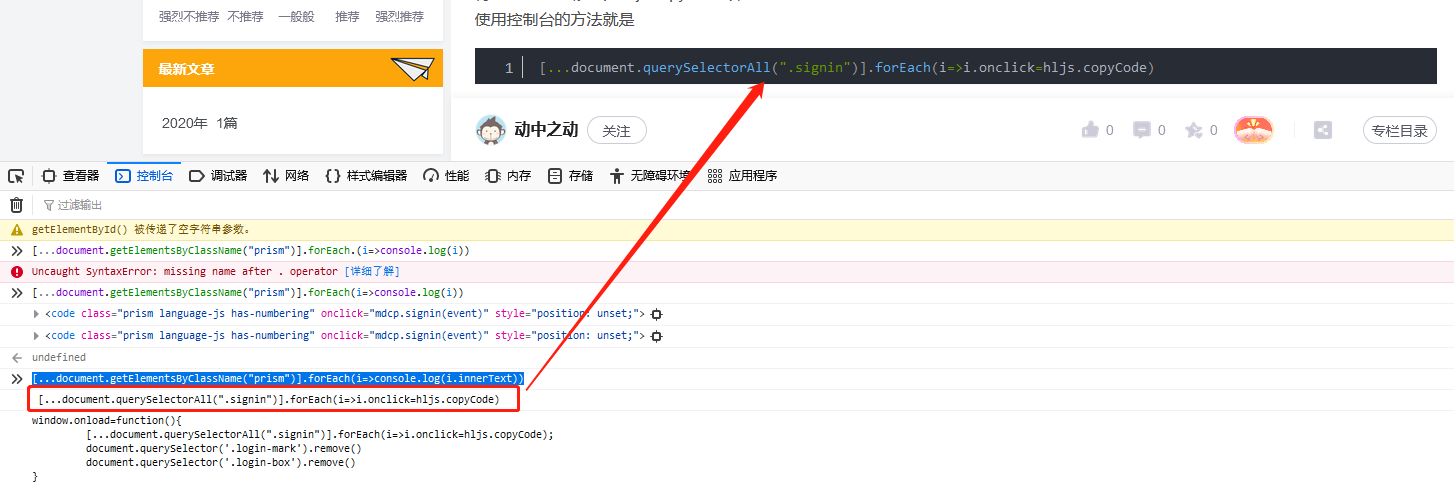The image size is (1454, 486).
Task: Open the 调试器 debugger tab
Action: (x=218, y=176)
